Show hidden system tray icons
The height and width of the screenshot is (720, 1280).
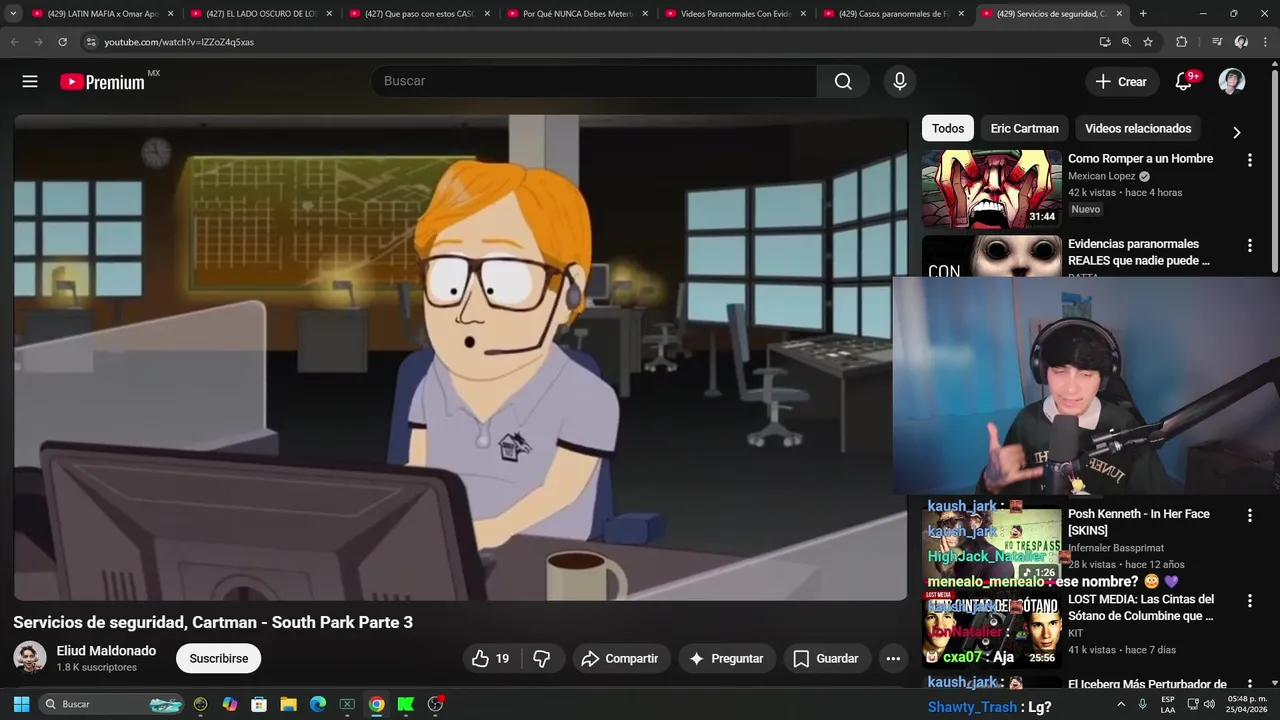pyautogui.click(x=1120, y=704)
